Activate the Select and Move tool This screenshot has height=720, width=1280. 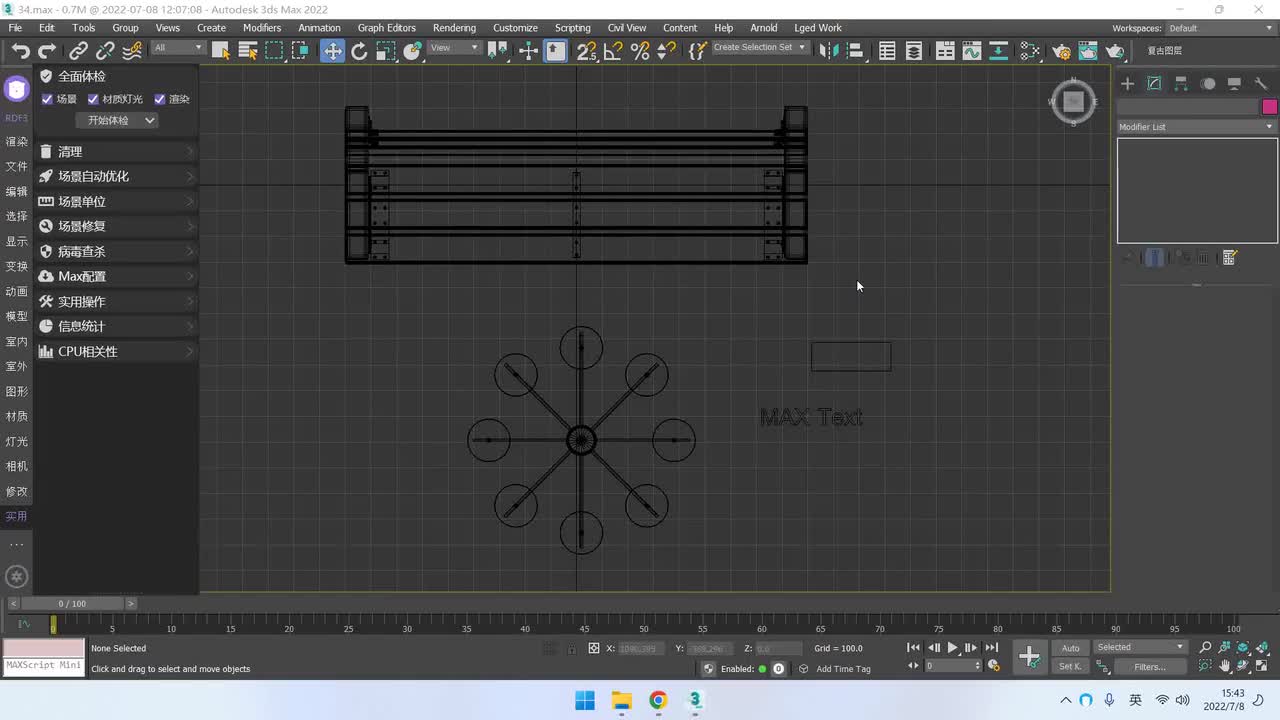332,51
